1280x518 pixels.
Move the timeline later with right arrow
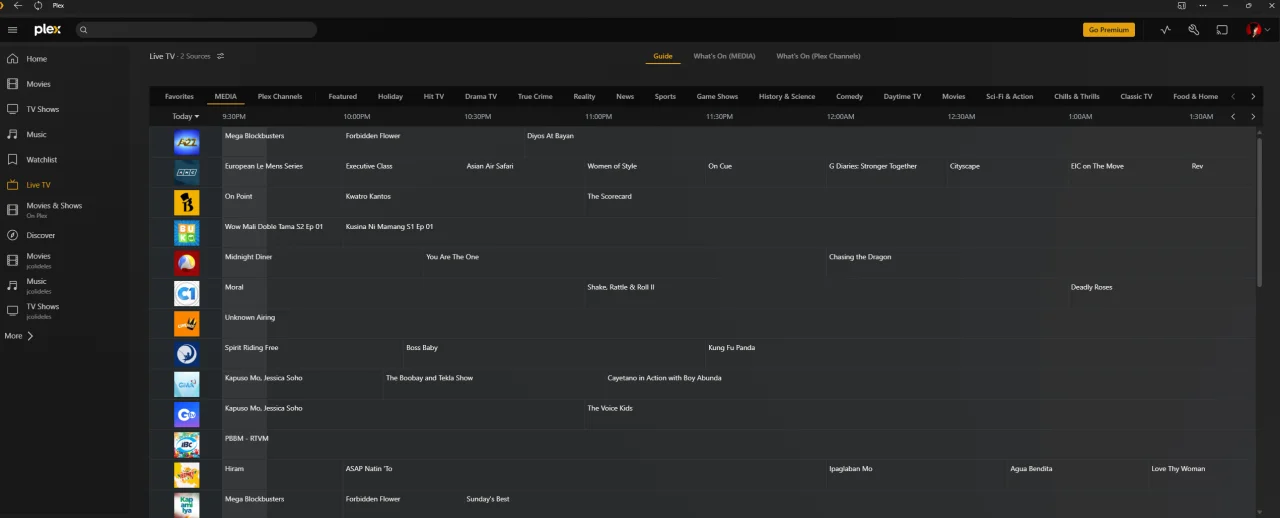click(x=1253, y=116)
